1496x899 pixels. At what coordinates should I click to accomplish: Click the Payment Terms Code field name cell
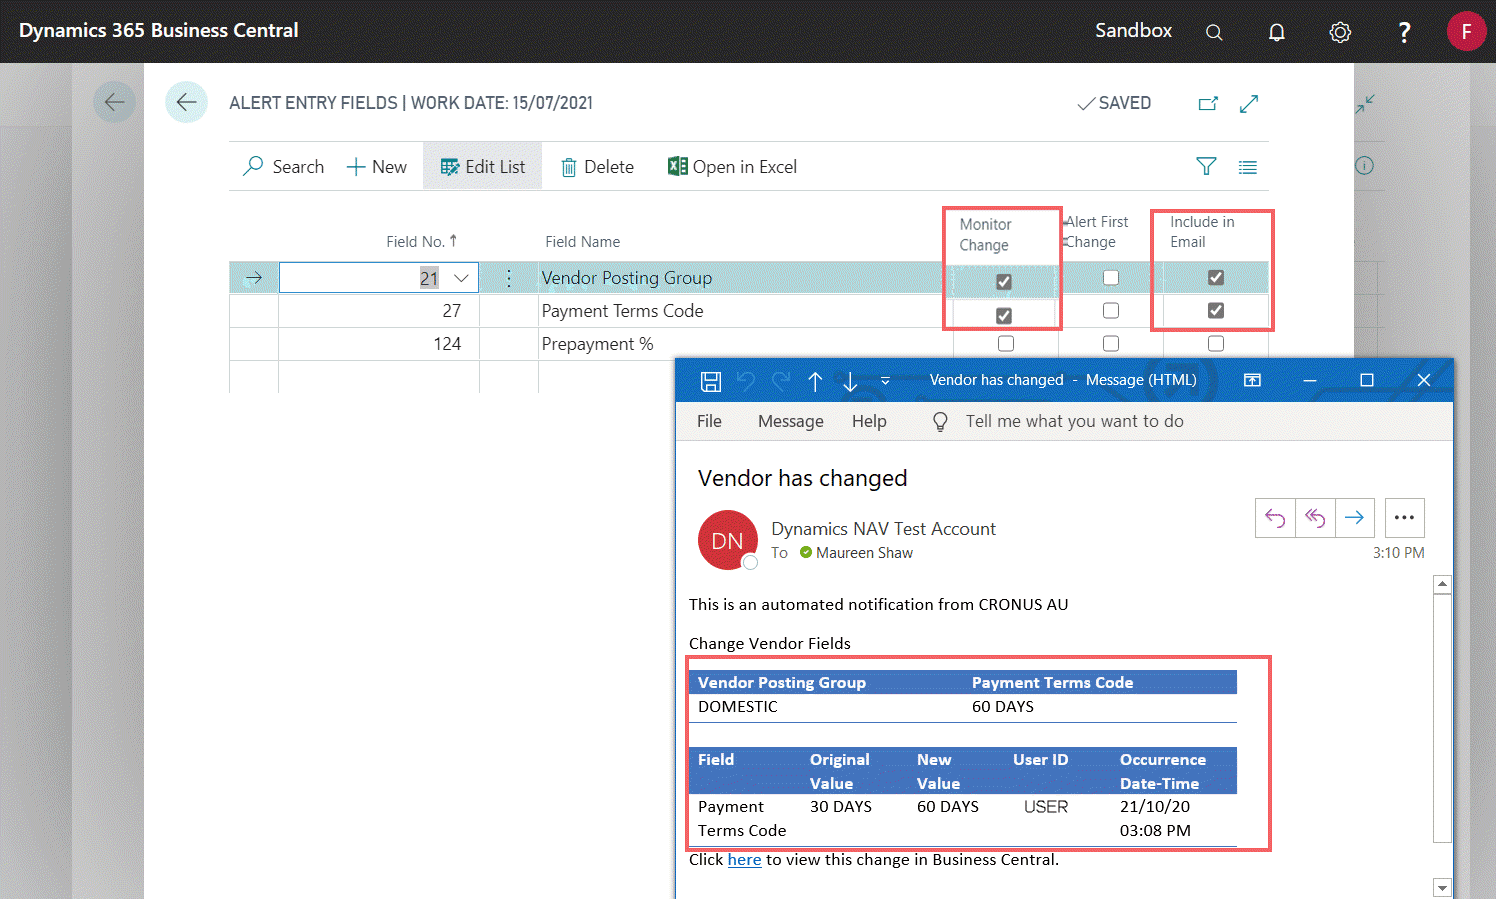point(622,311)
